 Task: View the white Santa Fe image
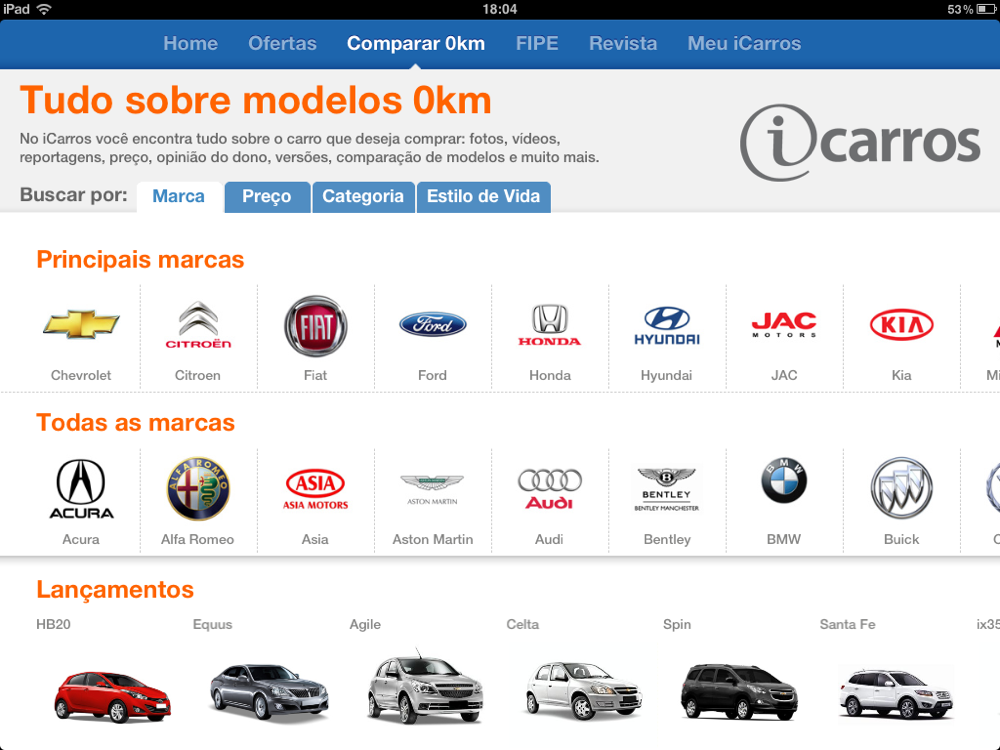point(895,694)
